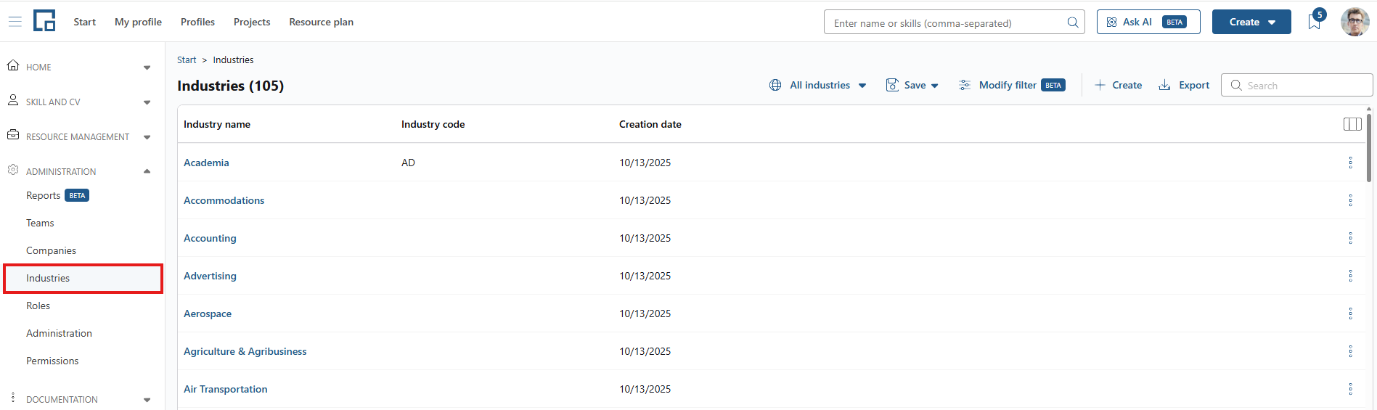Go to the Start tab
The width and height of the screenshot is (1377, 410).
[85, 22]
